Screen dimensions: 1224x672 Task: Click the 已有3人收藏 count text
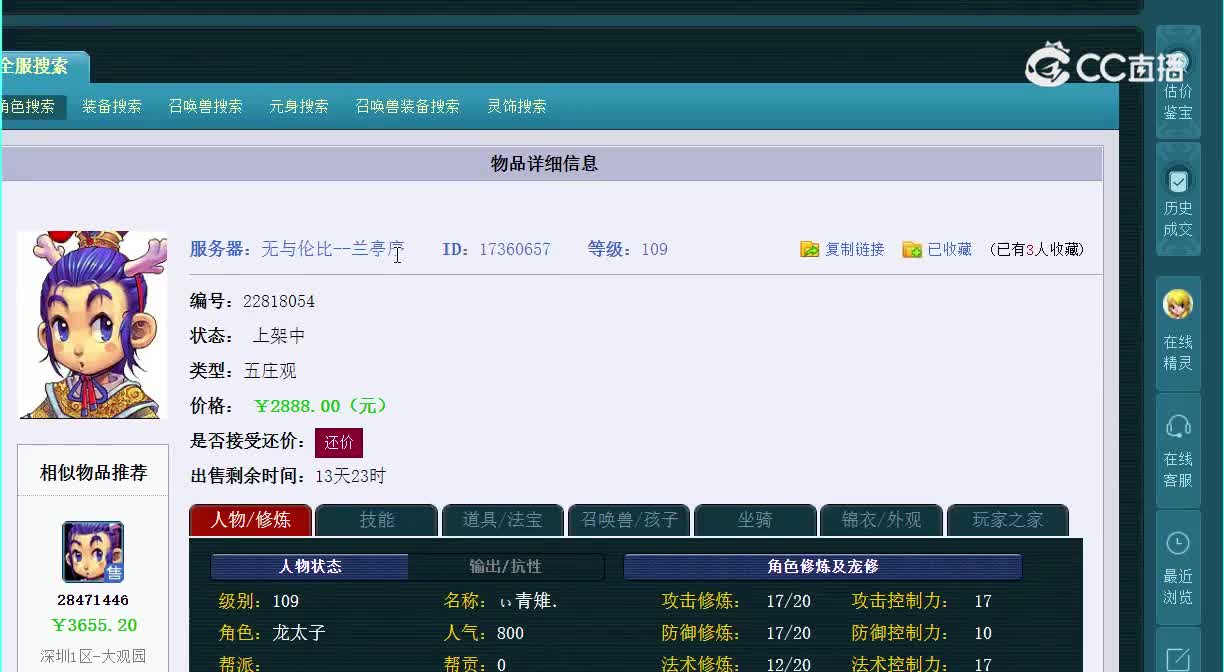(x=1036, y=249)
